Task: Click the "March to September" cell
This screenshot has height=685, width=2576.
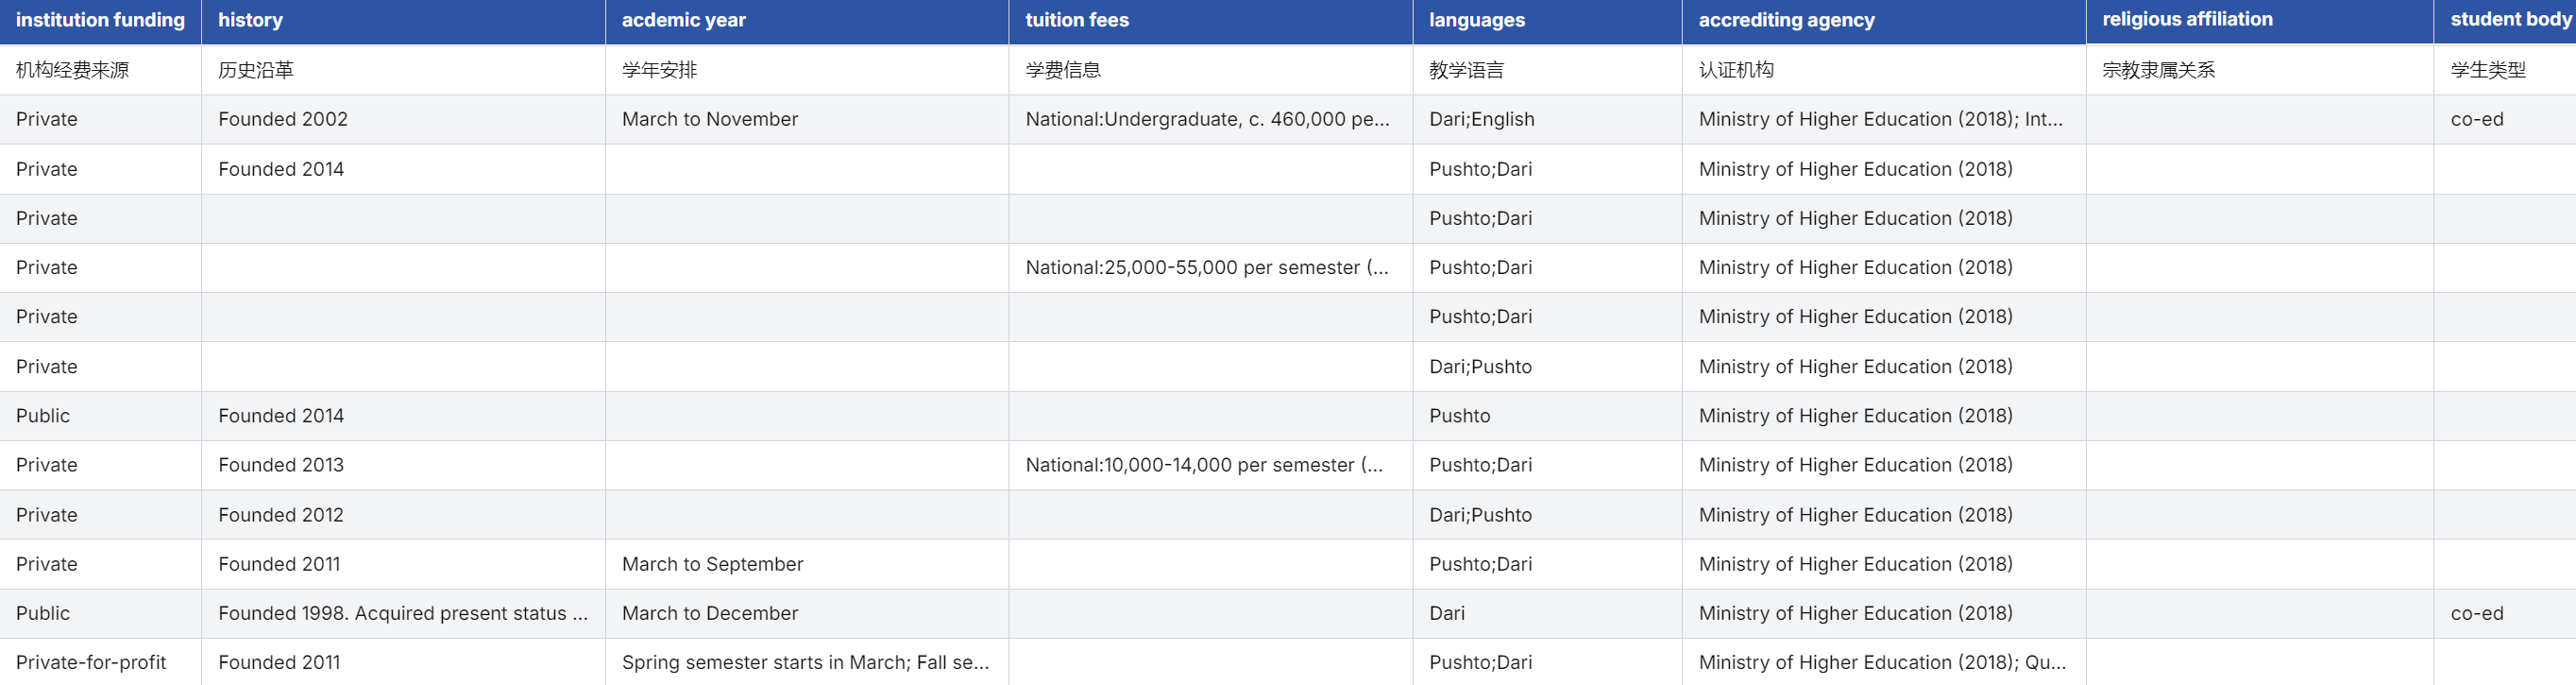Action: coord(712,564)
